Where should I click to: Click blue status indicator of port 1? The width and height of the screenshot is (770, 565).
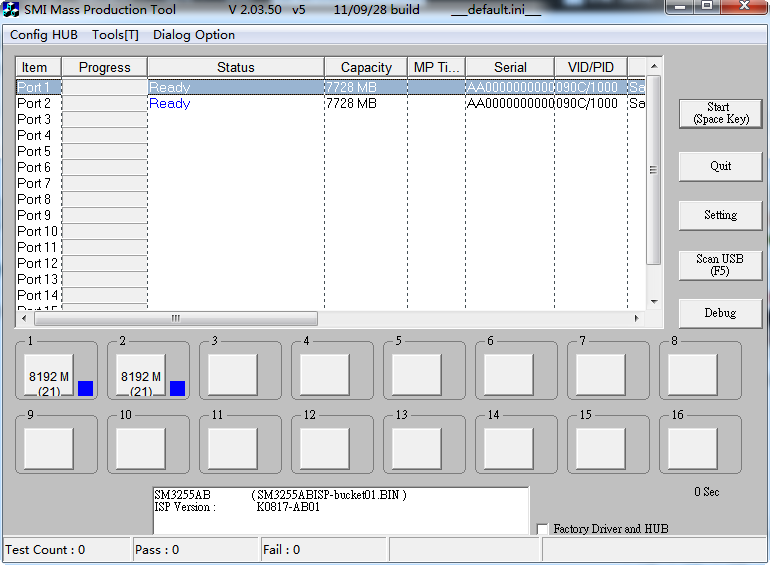[x=85, y=388]
